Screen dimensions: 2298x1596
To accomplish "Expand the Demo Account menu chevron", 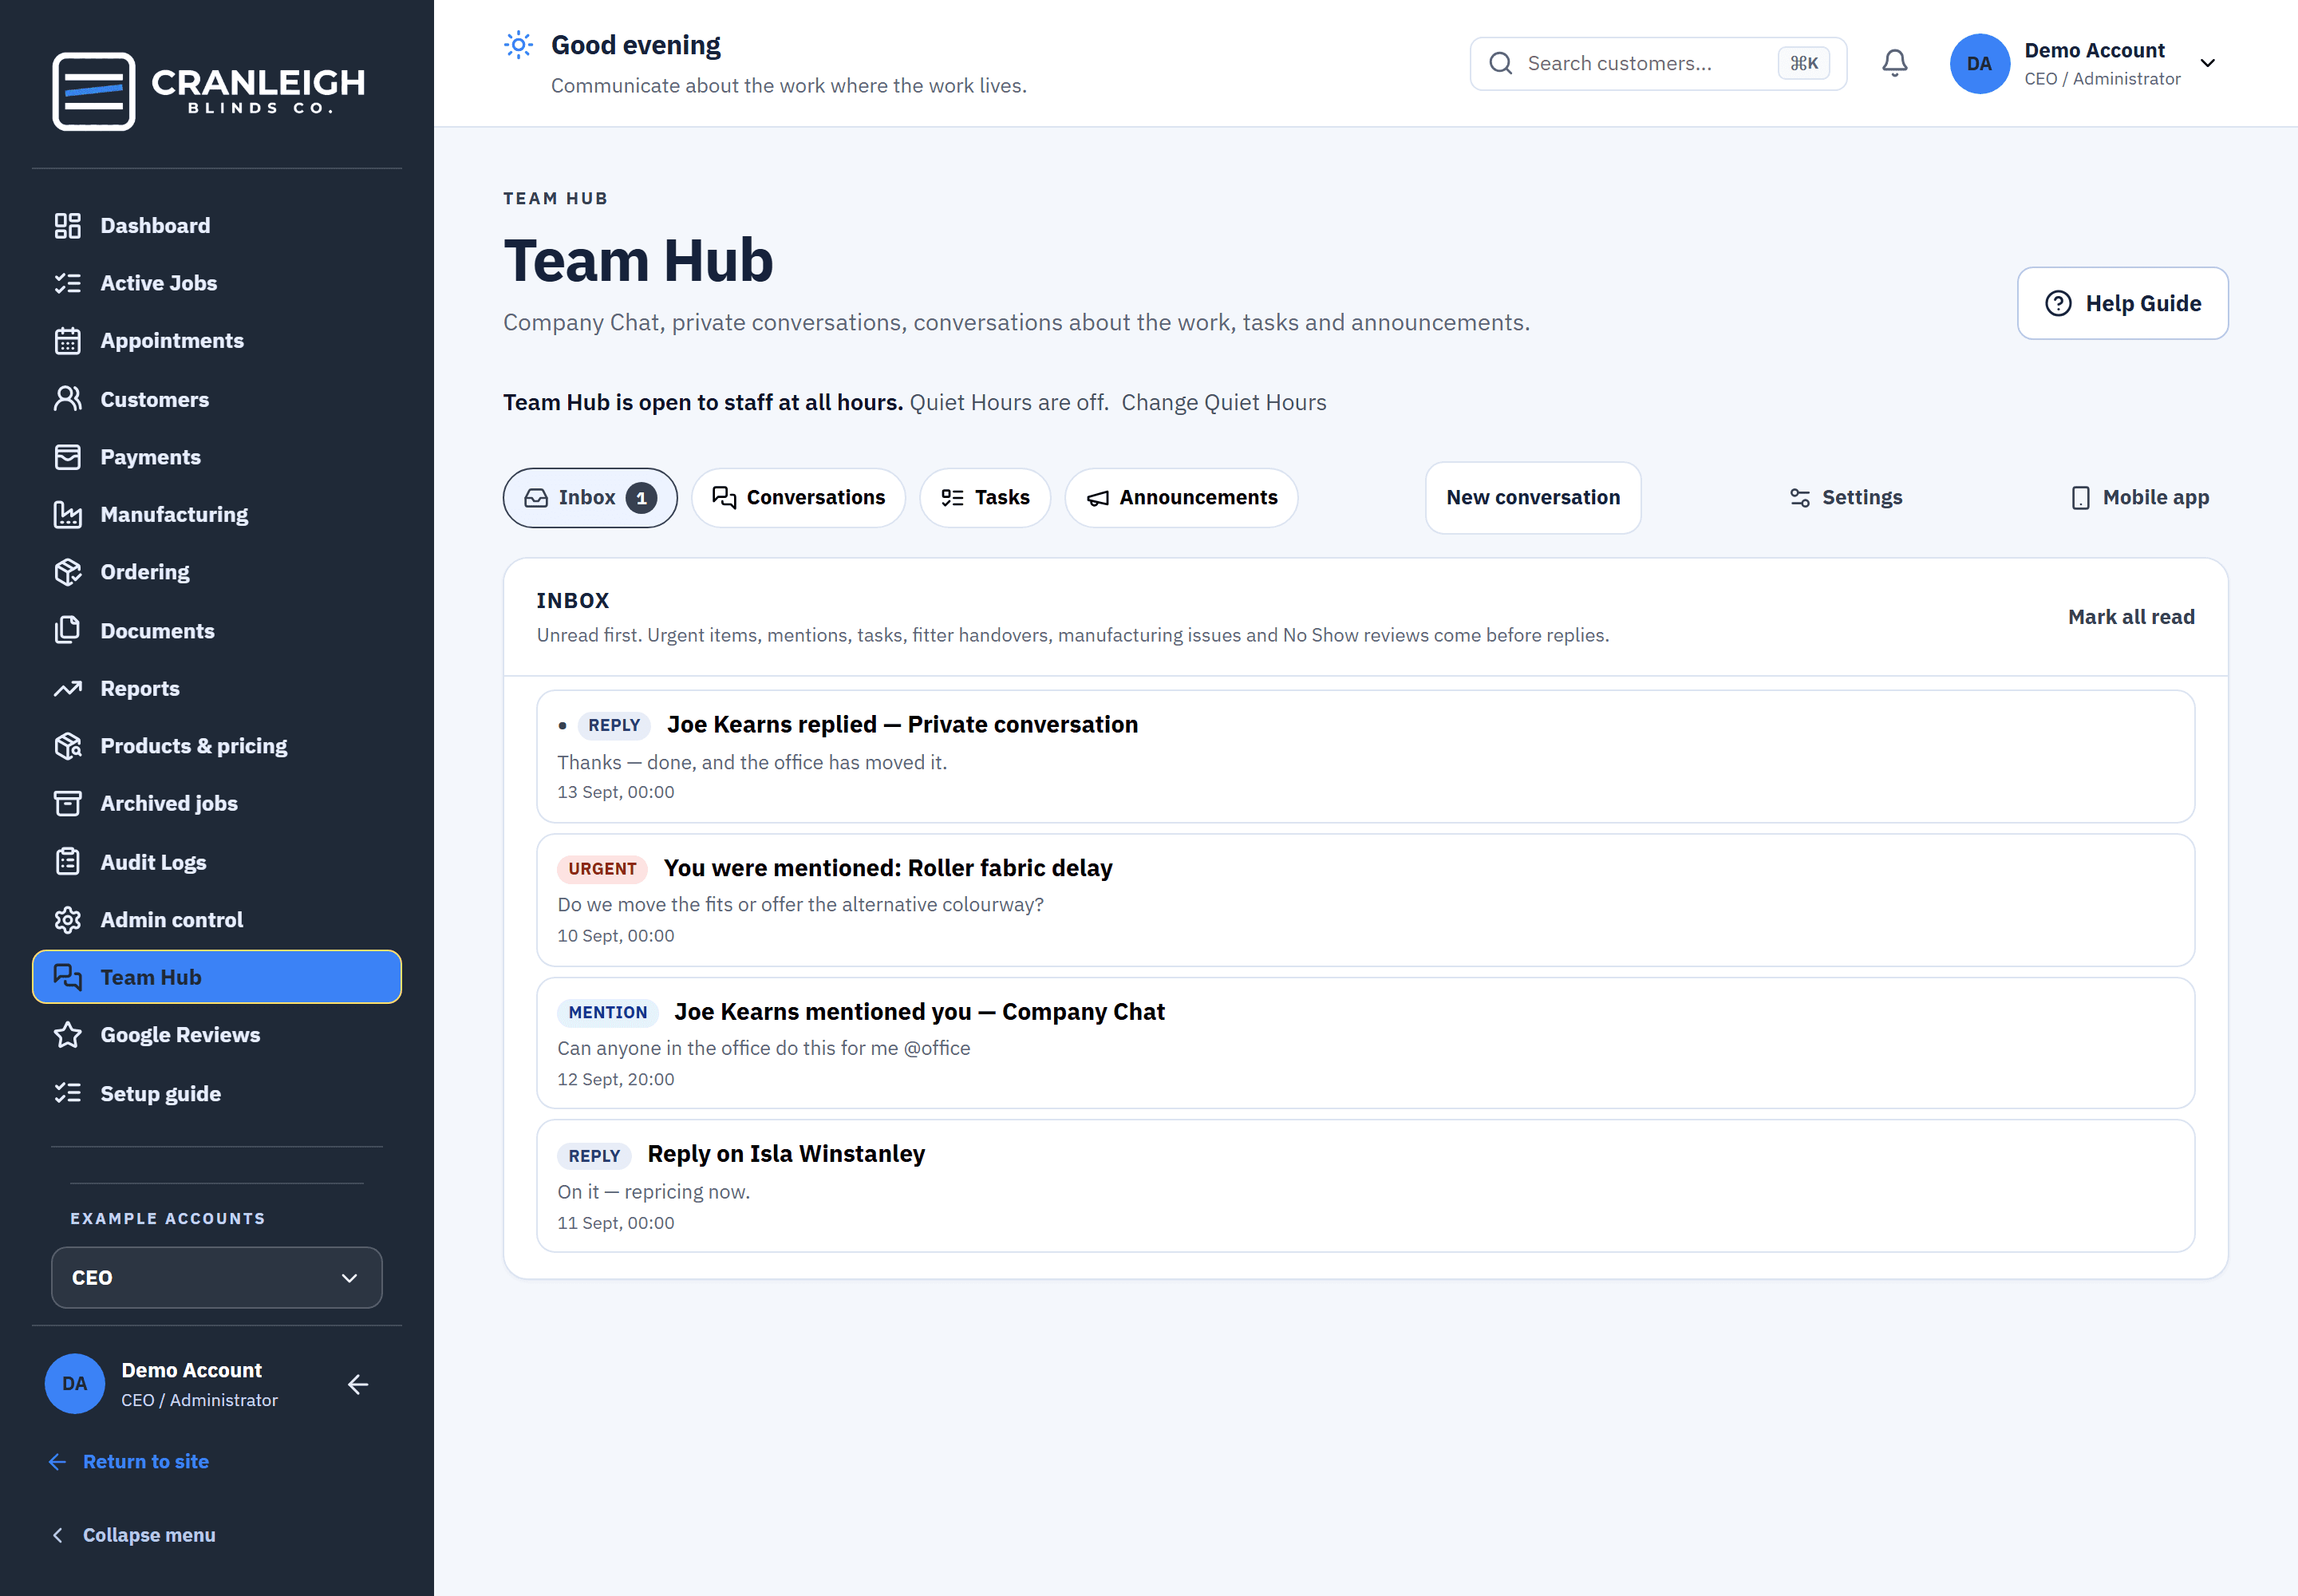I will point(2208,63).
